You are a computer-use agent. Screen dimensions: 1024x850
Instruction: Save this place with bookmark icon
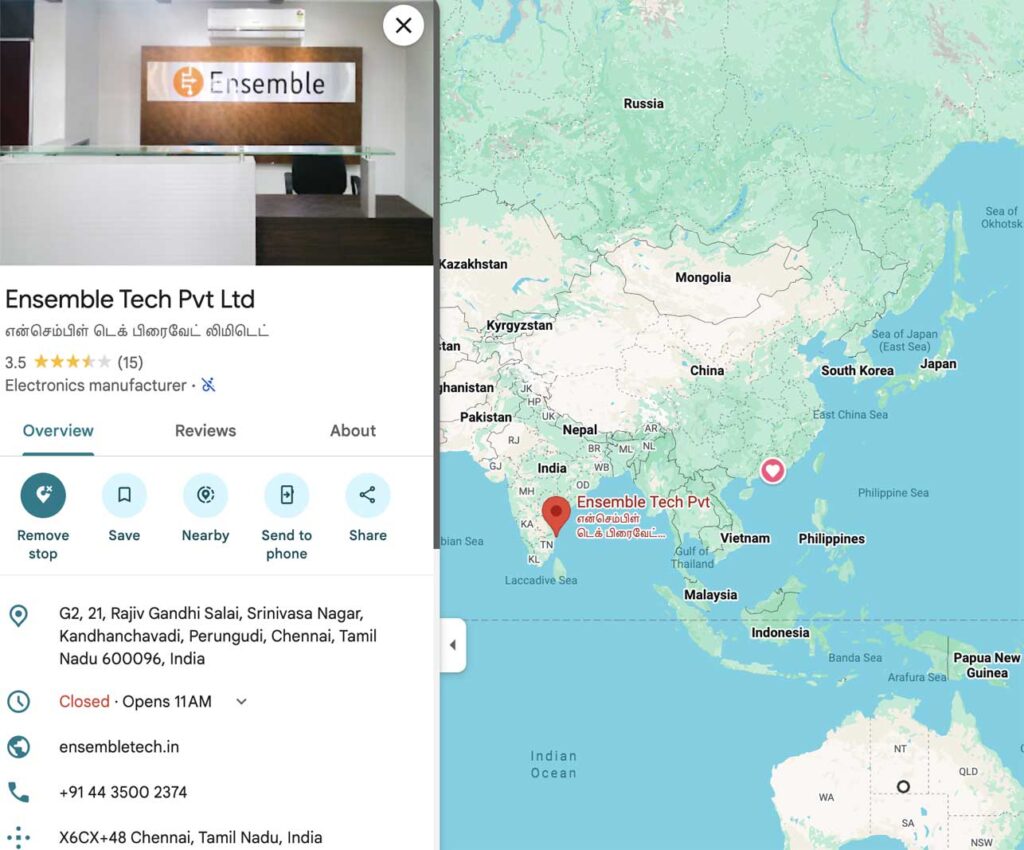tap(124, 495)
